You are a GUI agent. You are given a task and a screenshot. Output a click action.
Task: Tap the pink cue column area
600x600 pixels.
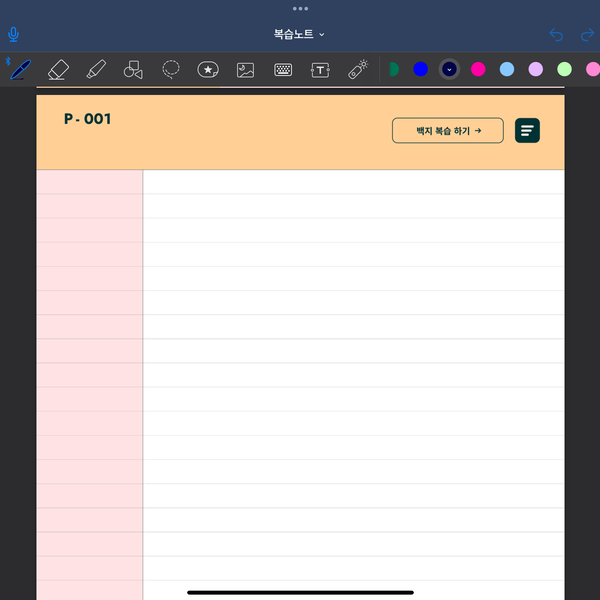[90, 385]
